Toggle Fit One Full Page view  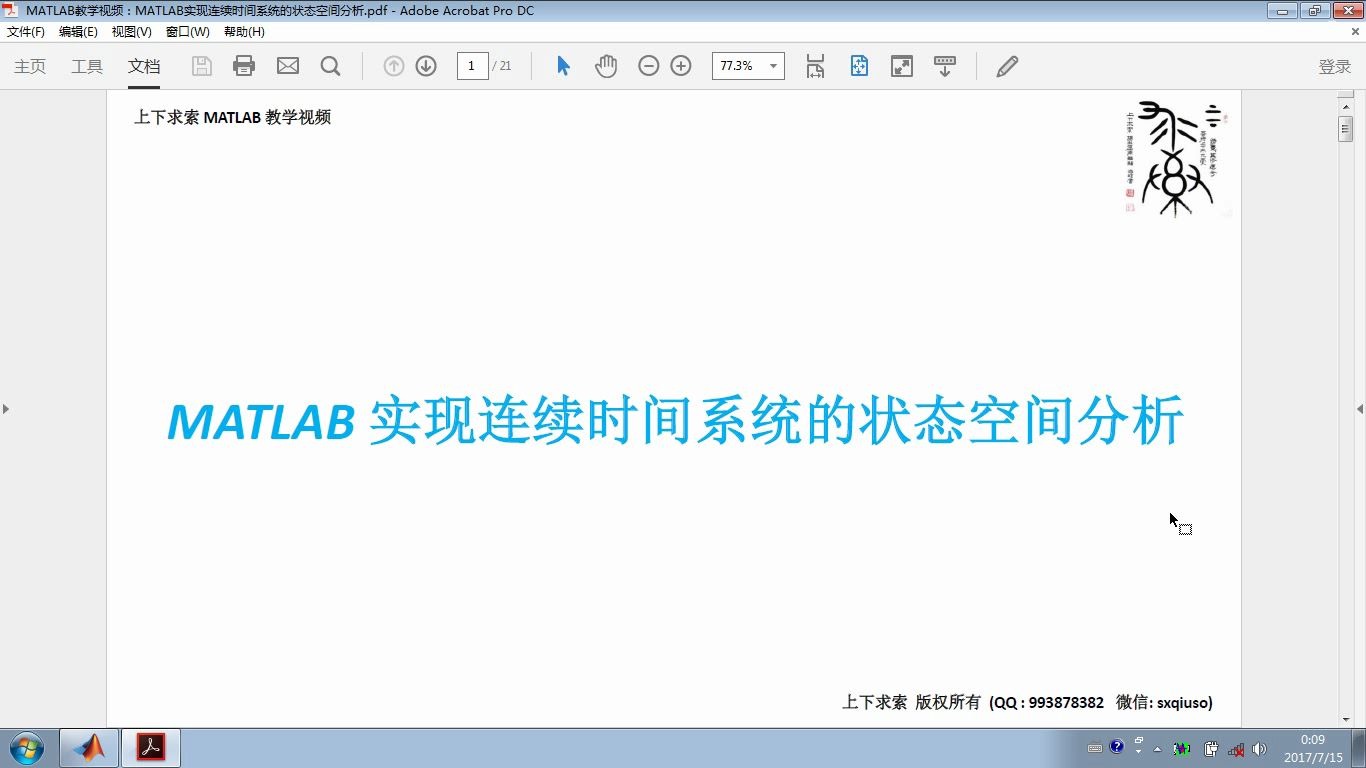pyautogui.click(x=859, y=65)
